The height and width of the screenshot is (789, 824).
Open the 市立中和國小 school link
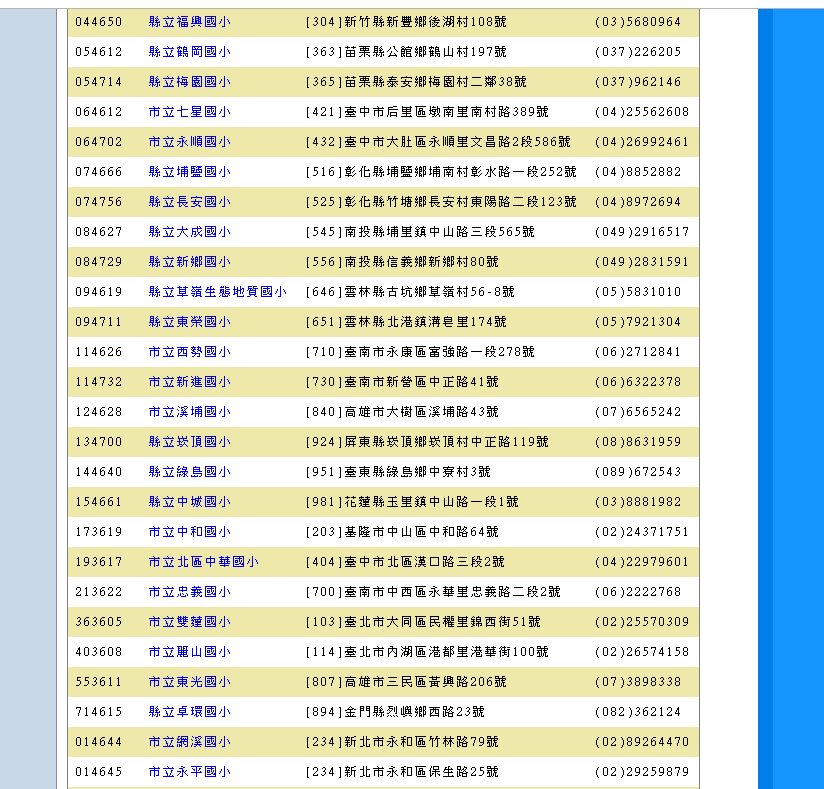189,531
